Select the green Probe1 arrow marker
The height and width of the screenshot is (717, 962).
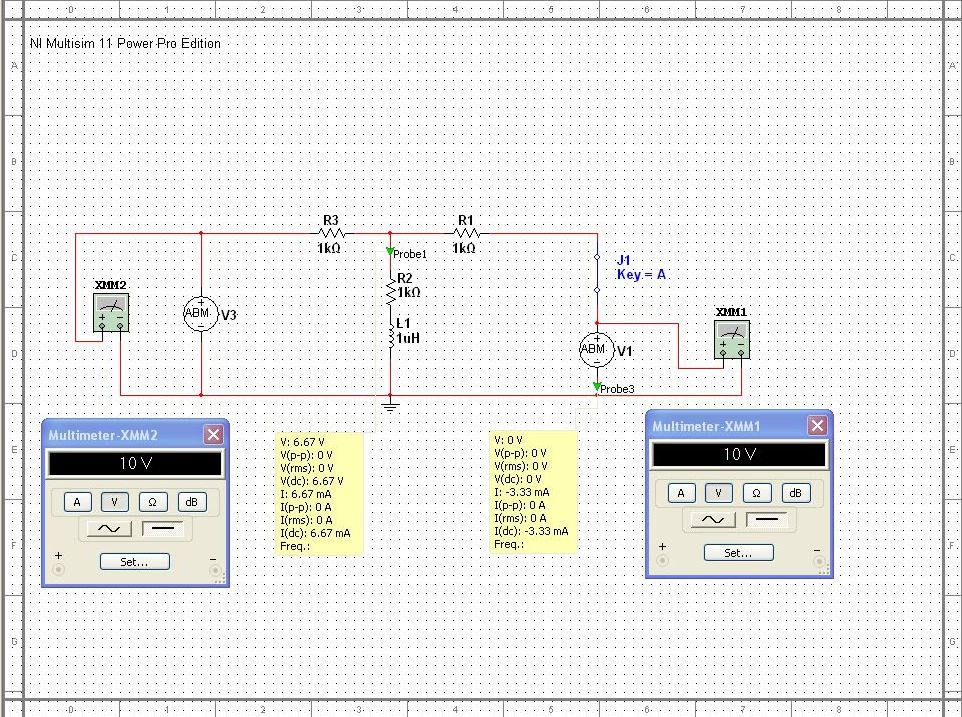click(x=391, y=252)
